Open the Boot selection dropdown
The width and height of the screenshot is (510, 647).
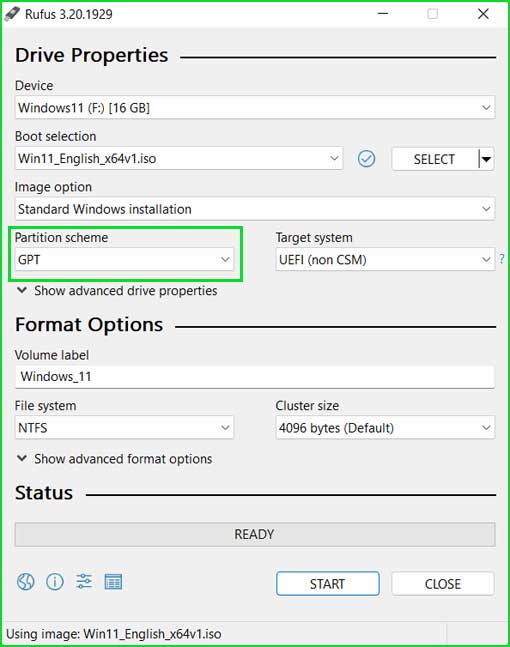point(179,158)
